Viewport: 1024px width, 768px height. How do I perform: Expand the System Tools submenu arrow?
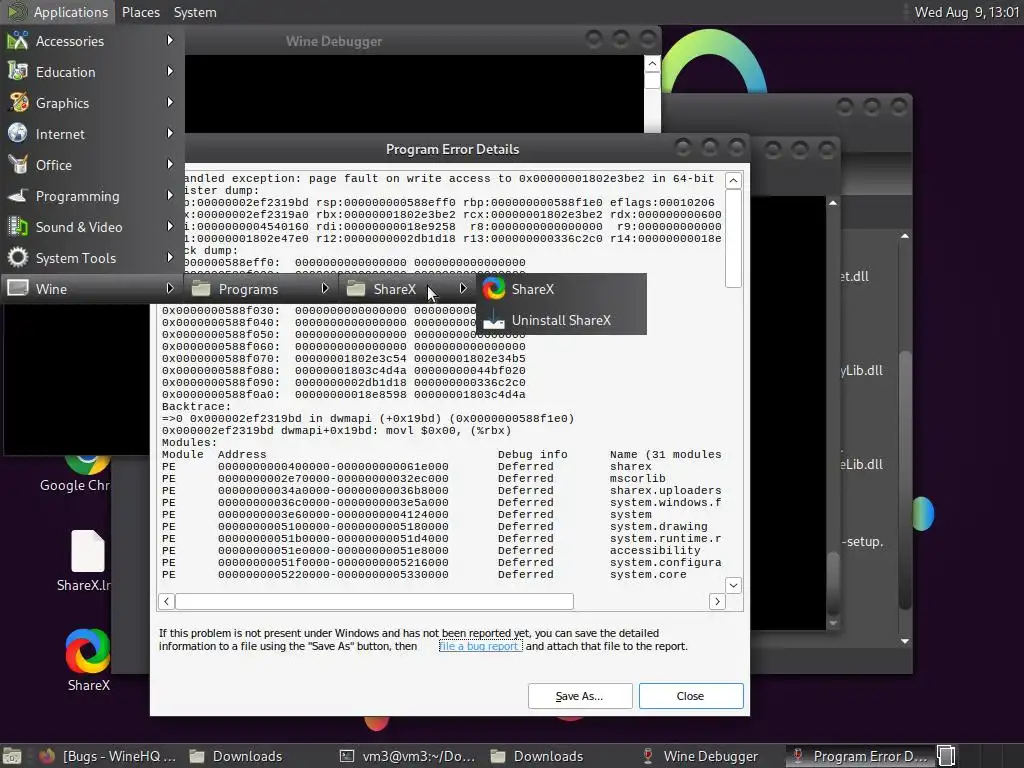click(x=170, y=257)
